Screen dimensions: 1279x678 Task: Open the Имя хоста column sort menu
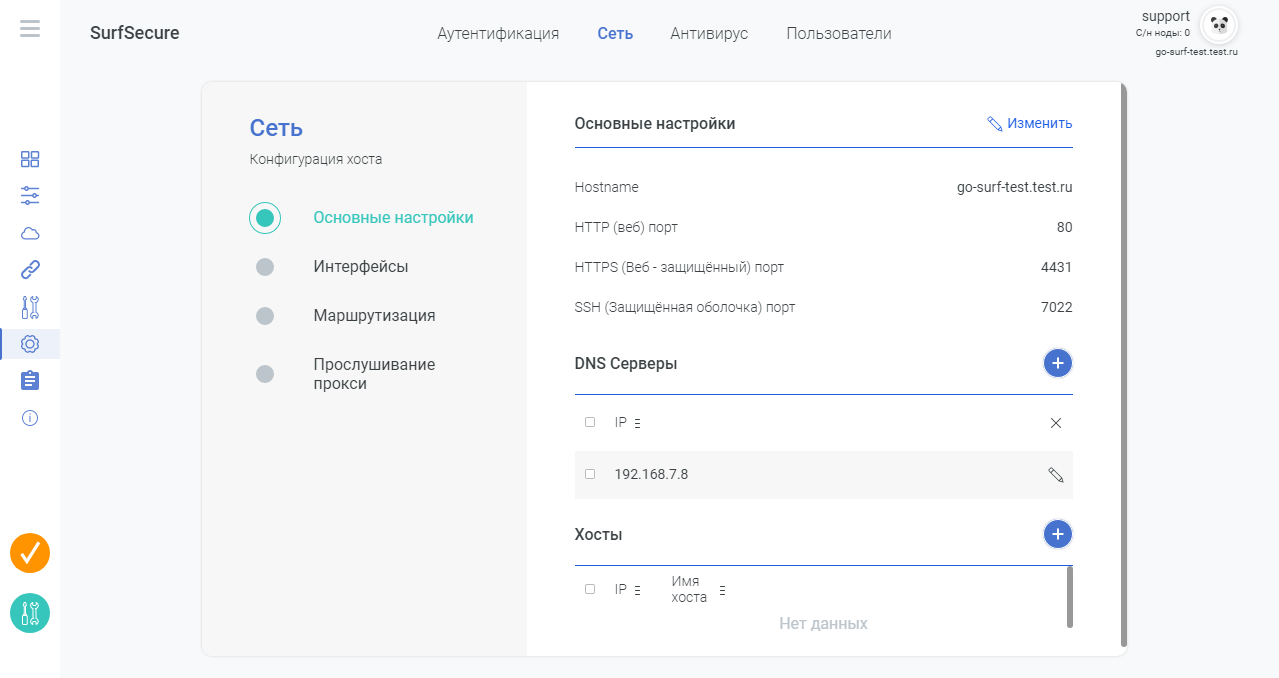click(x=722, y=590)
